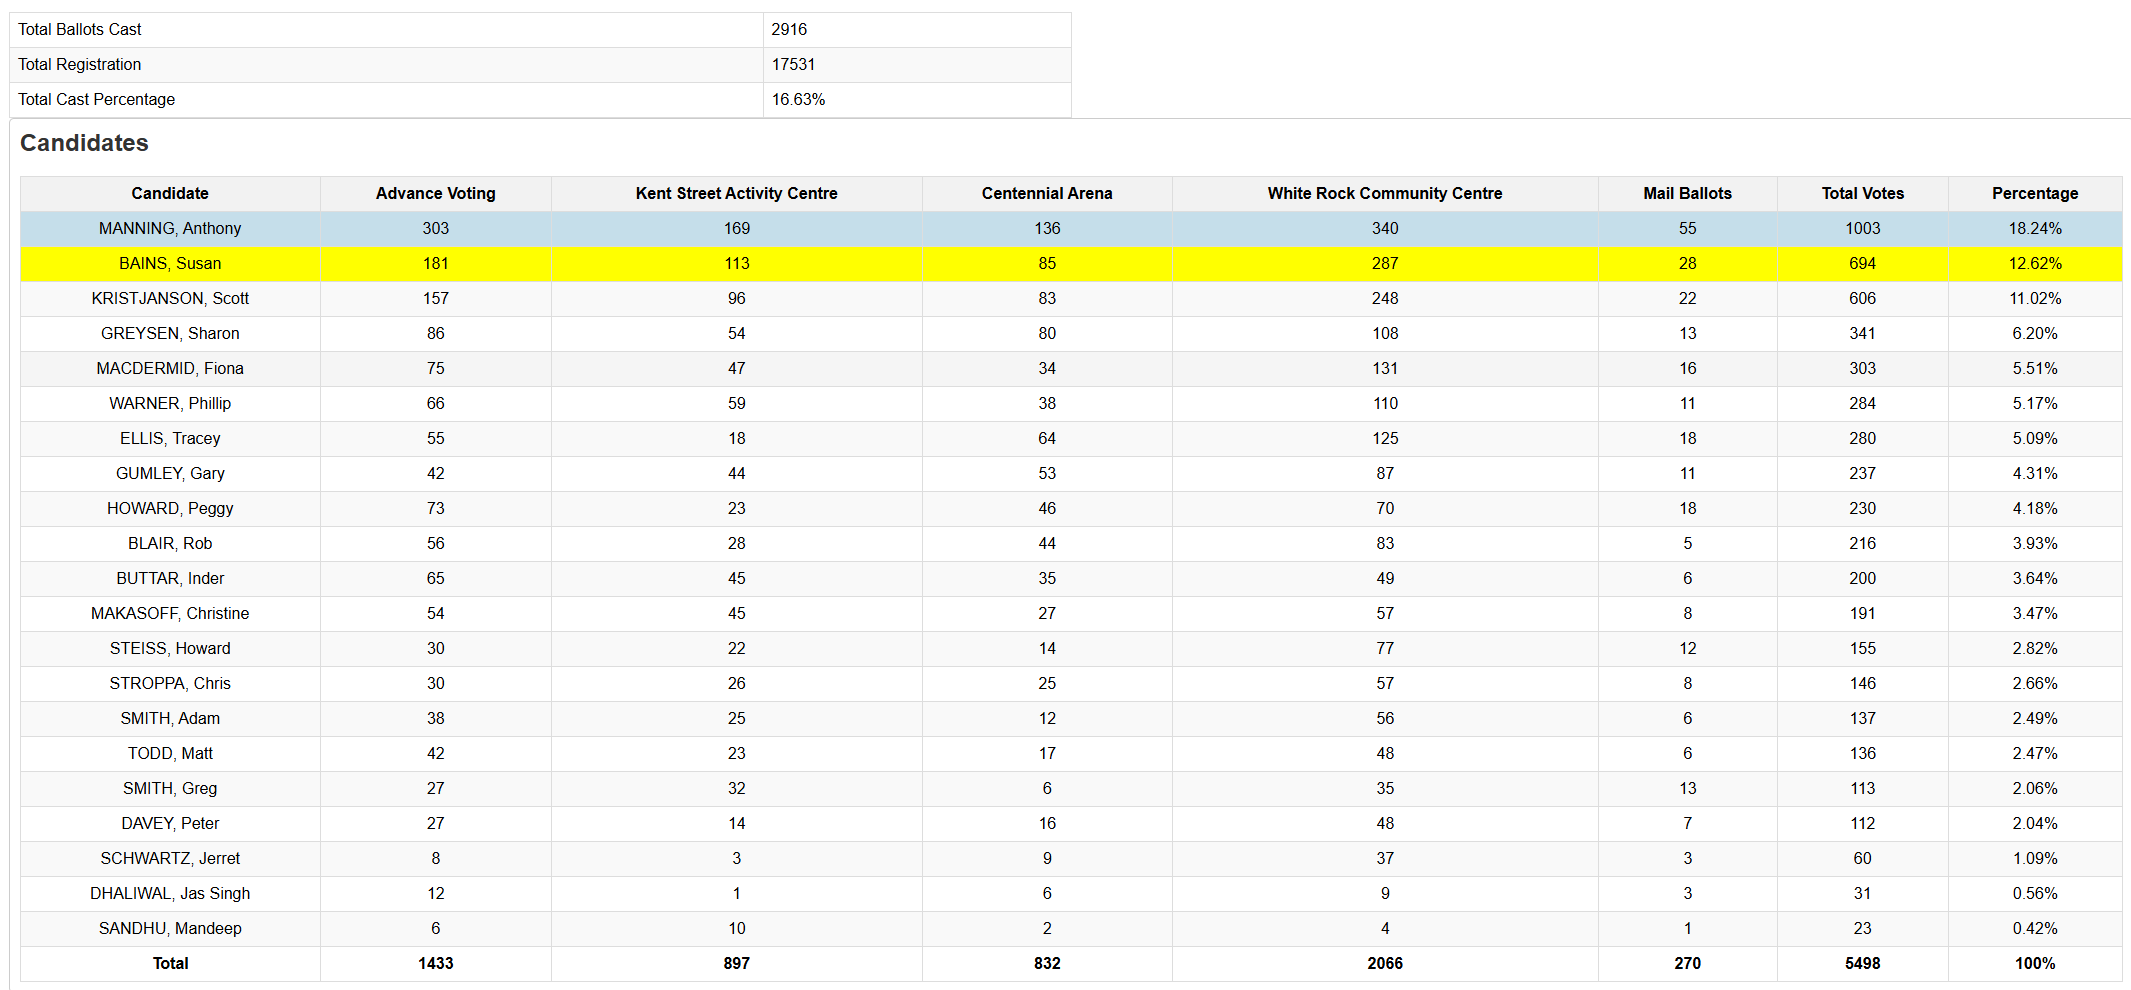Image resolution: width=2131 pixels, height=990 pixels.
Task: Select KRISTJANSON, Scott in the candidate list
Action: [170, 298]
